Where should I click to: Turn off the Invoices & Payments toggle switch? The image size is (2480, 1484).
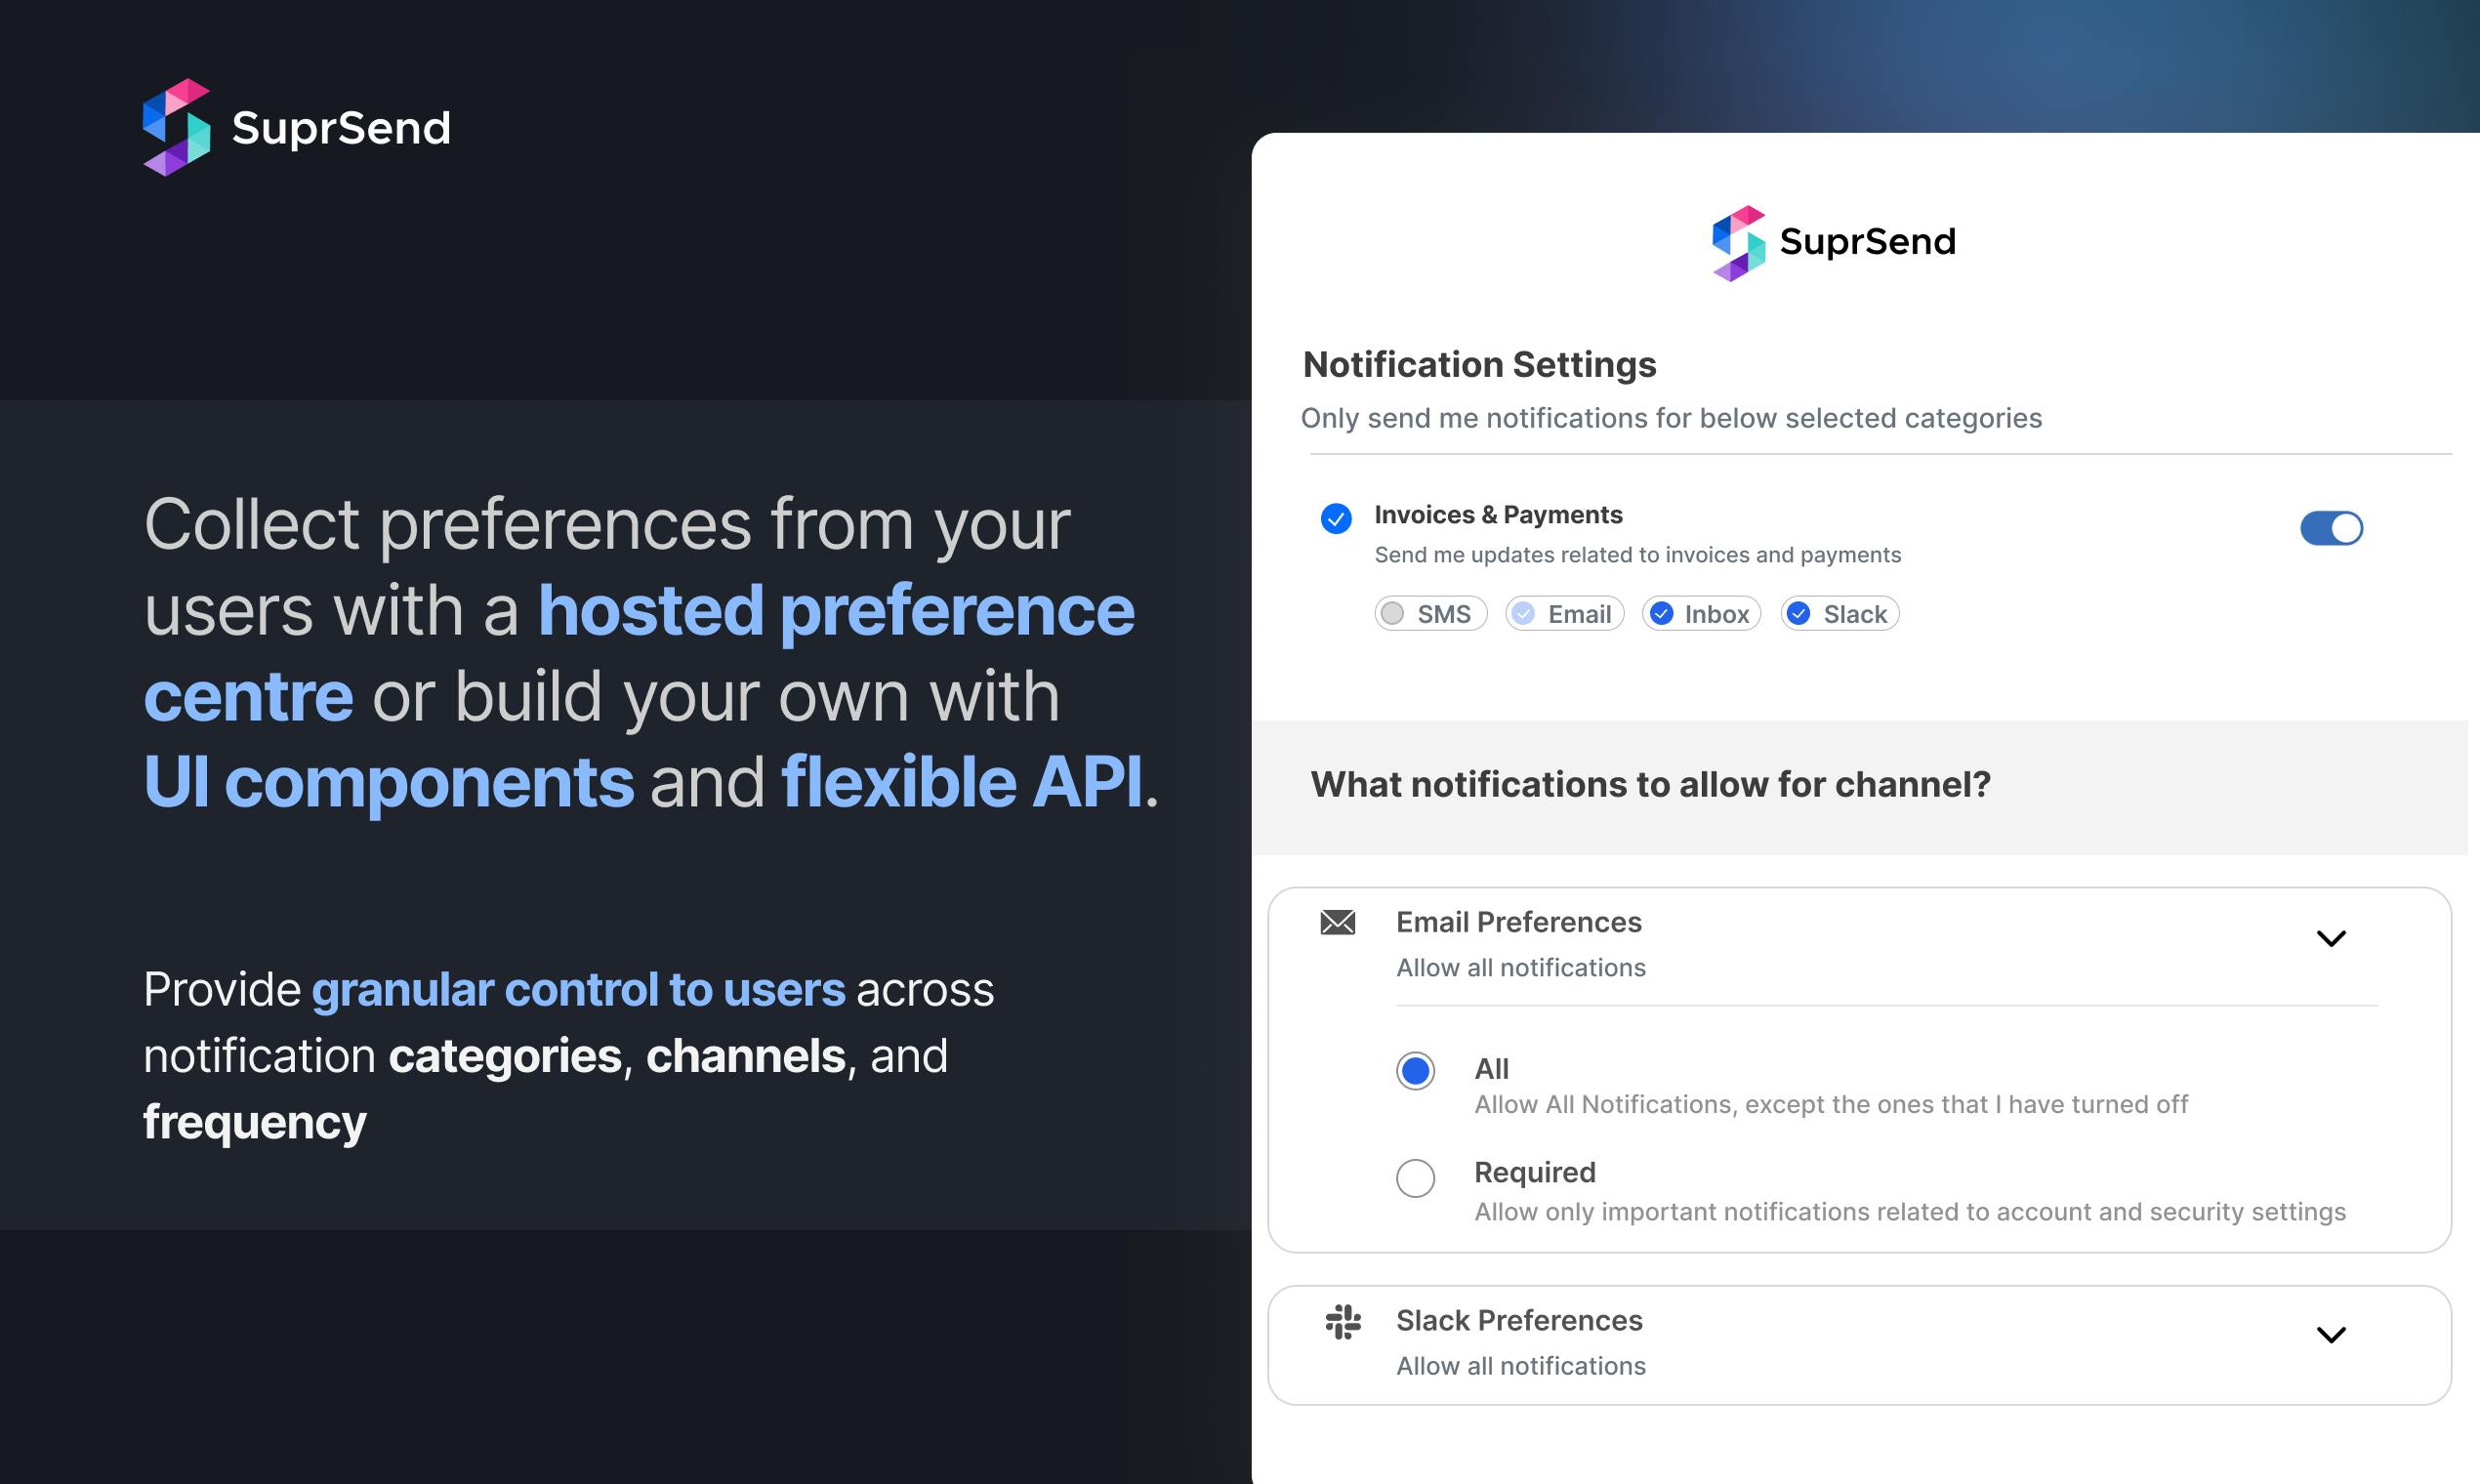pyautogui.click(x=2331, y=528)
